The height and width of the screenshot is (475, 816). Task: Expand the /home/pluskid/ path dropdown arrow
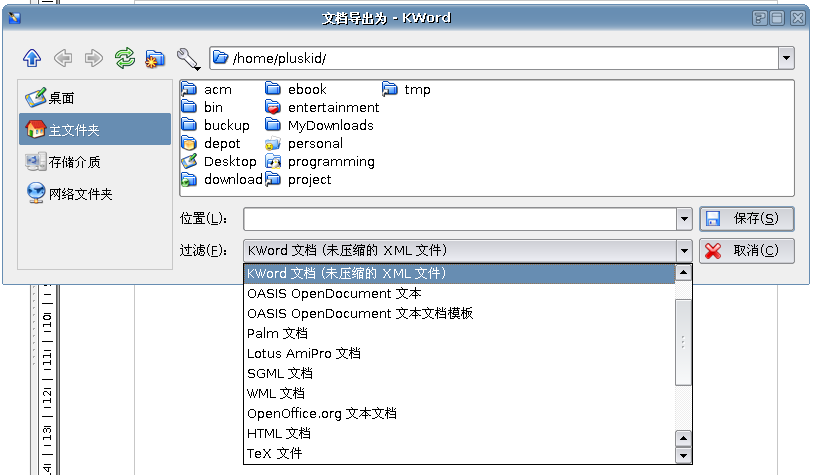pyautogui.click(x=786, y=58)
